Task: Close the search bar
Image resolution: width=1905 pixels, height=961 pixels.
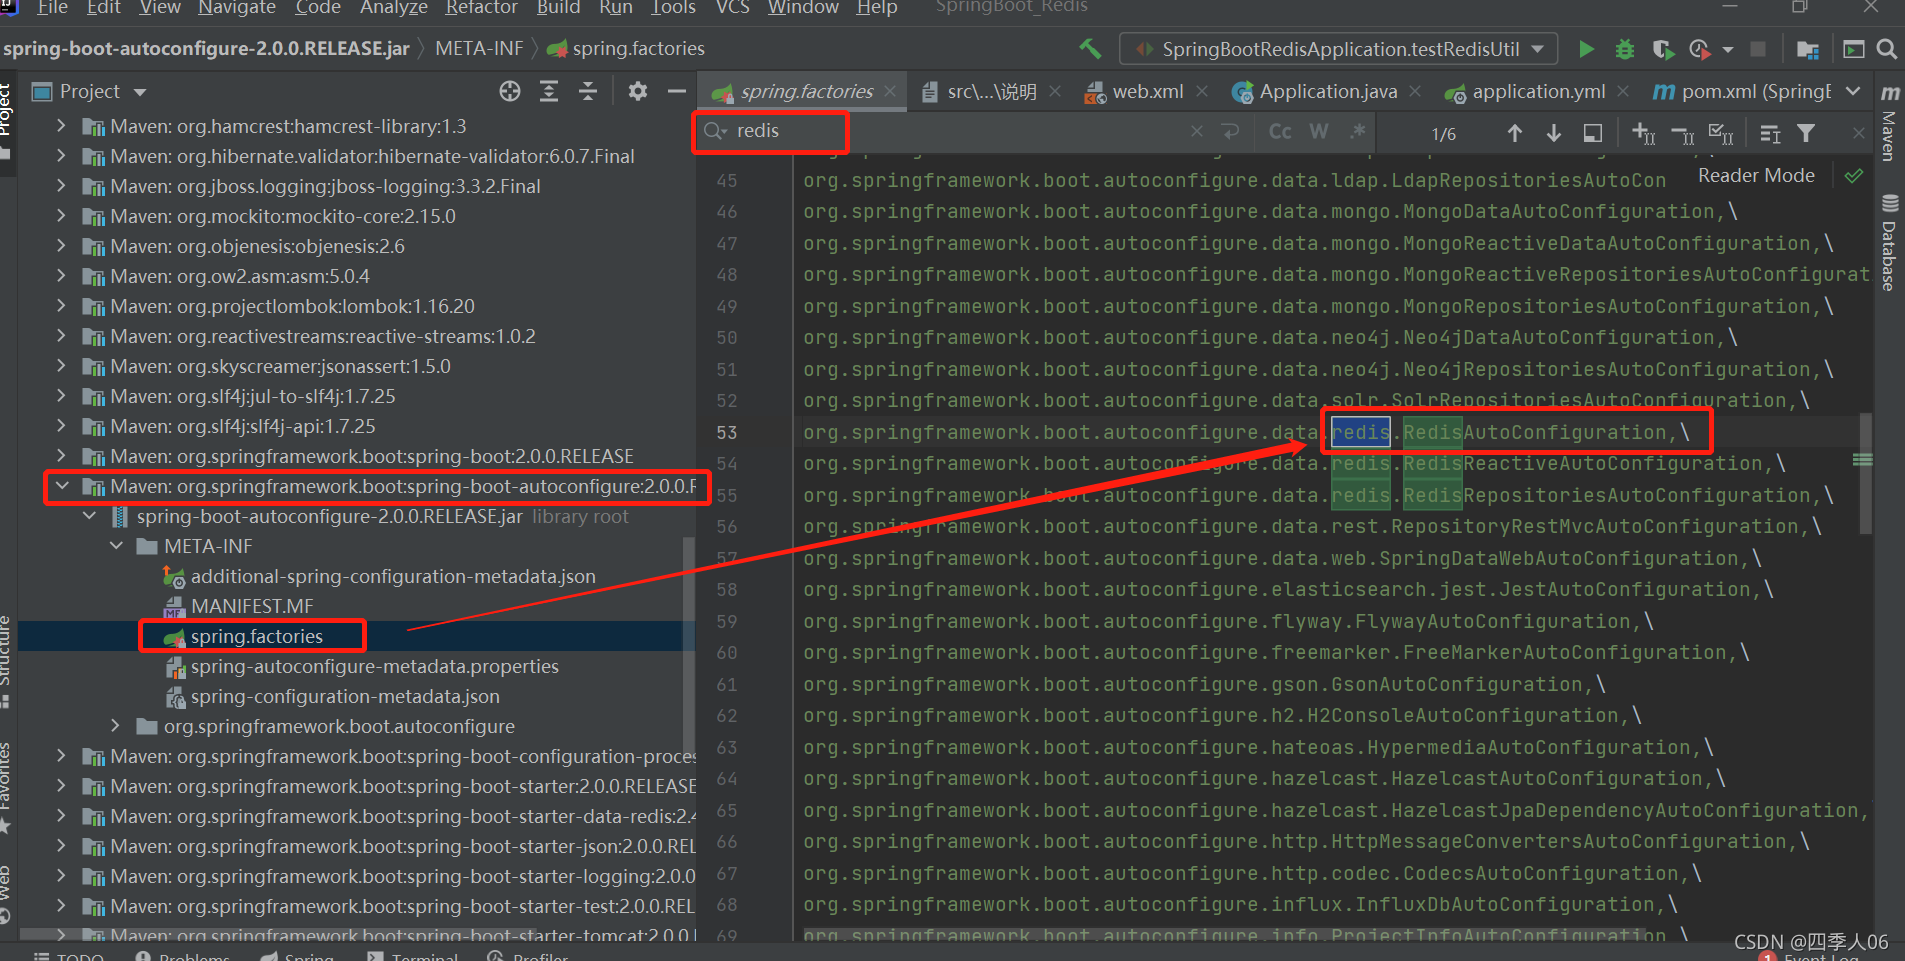Action: 1858,132
